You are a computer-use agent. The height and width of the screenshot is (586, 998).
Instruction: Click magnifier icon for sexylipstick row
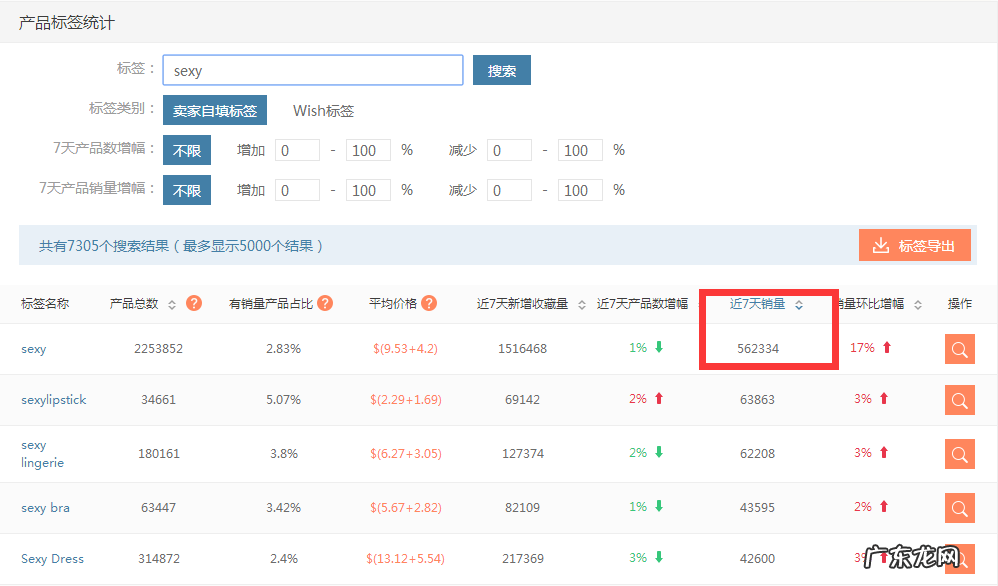pos(959,400)
